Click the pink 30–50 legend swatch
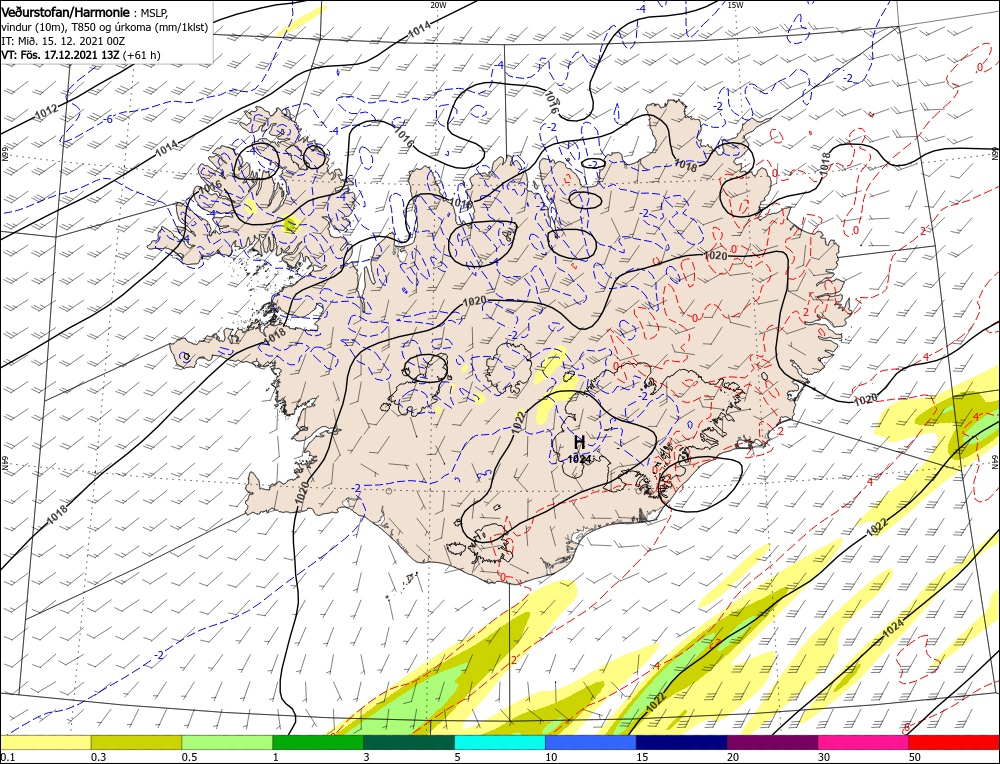This screenshot has height=764, width=1000. (x=864, y=742)
